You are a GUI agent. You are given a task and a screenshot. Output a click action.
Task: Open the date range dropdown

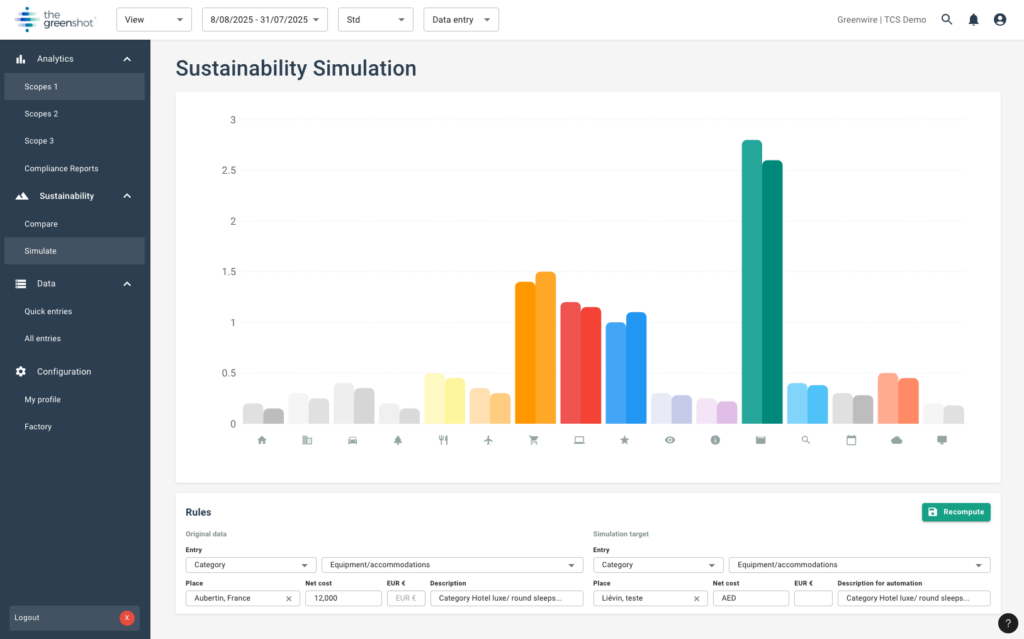coord(264,20)
